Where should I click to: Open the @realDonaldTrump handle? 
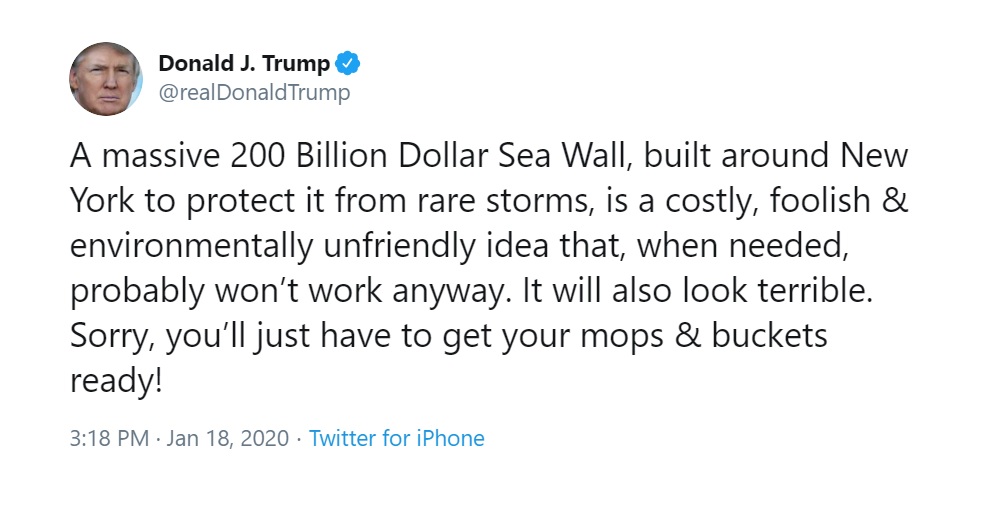(254, 93)
